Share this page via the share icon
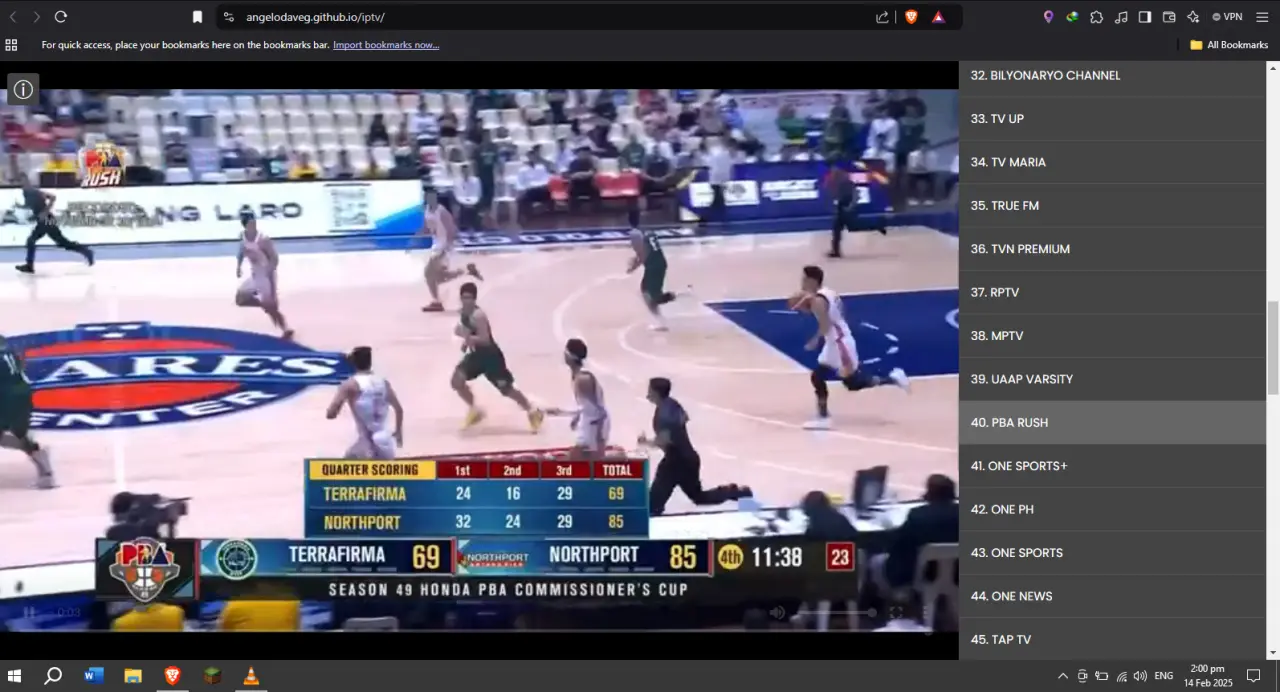This screenshot has height=692, width=1280. tap(882, 17)
